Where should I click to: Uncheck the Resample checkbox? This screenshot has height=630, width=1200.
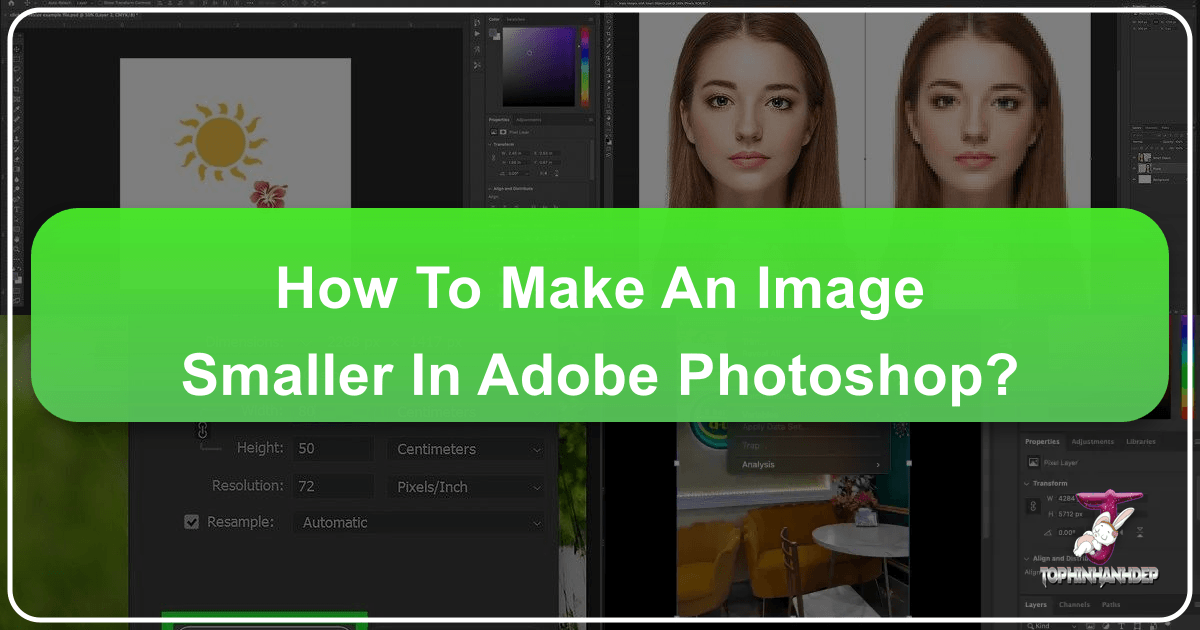click(x=190, y=521)
